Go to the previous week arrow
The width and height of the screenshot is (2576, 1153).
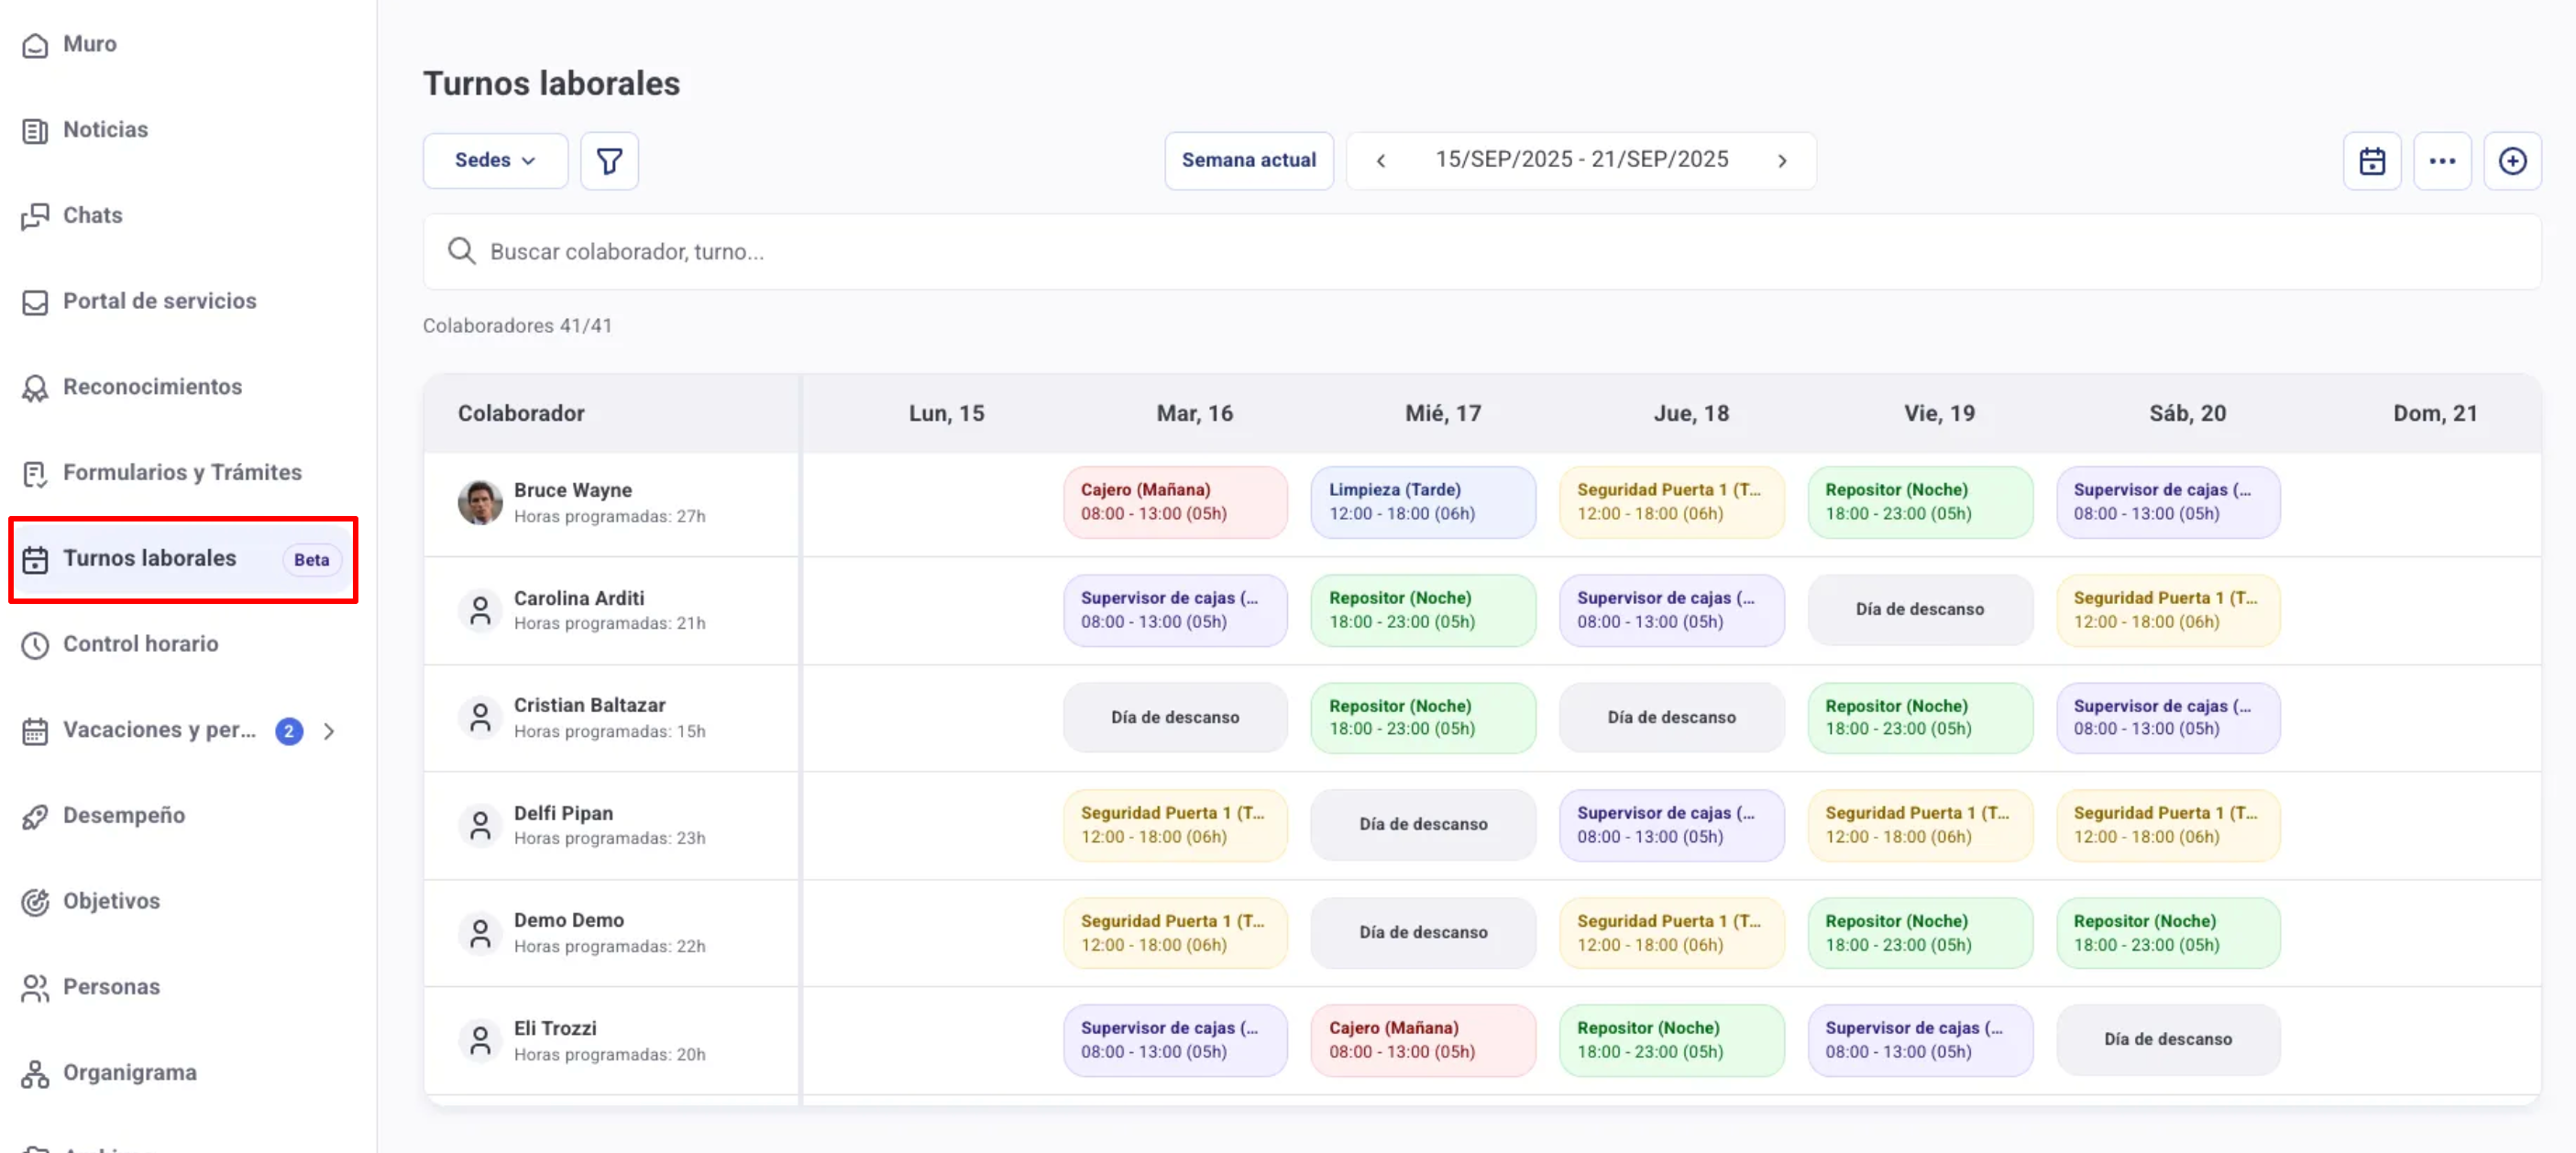tap(1380, 161)
